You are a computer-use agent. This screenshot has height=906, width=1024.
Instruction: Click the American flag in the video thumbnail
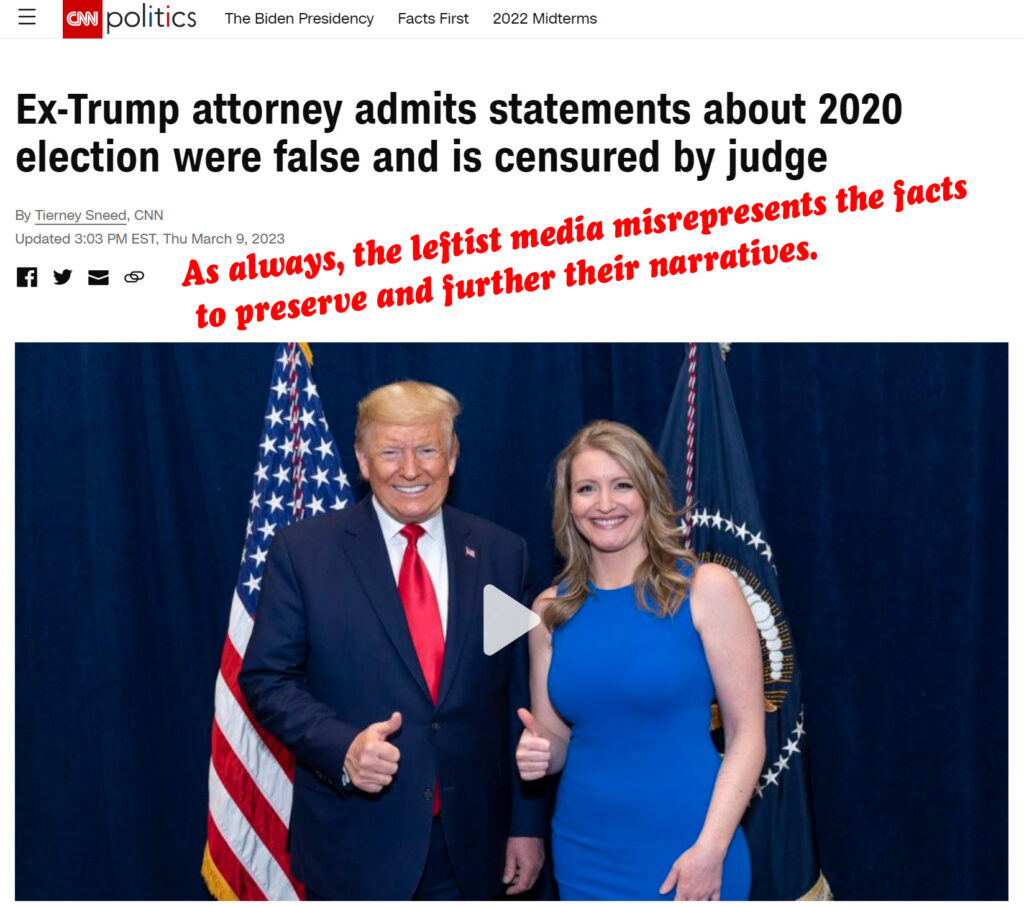coord(274,621)
